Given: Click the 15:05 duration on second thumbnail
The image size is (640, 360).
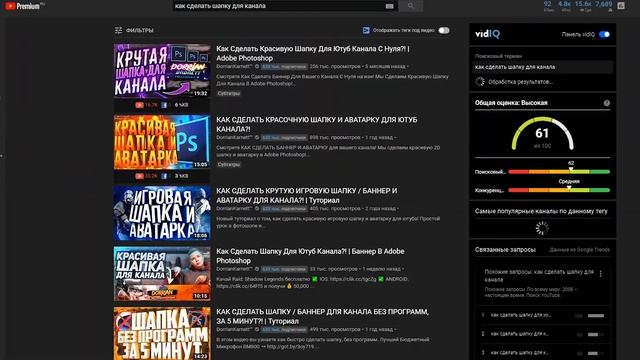Looking at the screenshot, I should point(200,164).
